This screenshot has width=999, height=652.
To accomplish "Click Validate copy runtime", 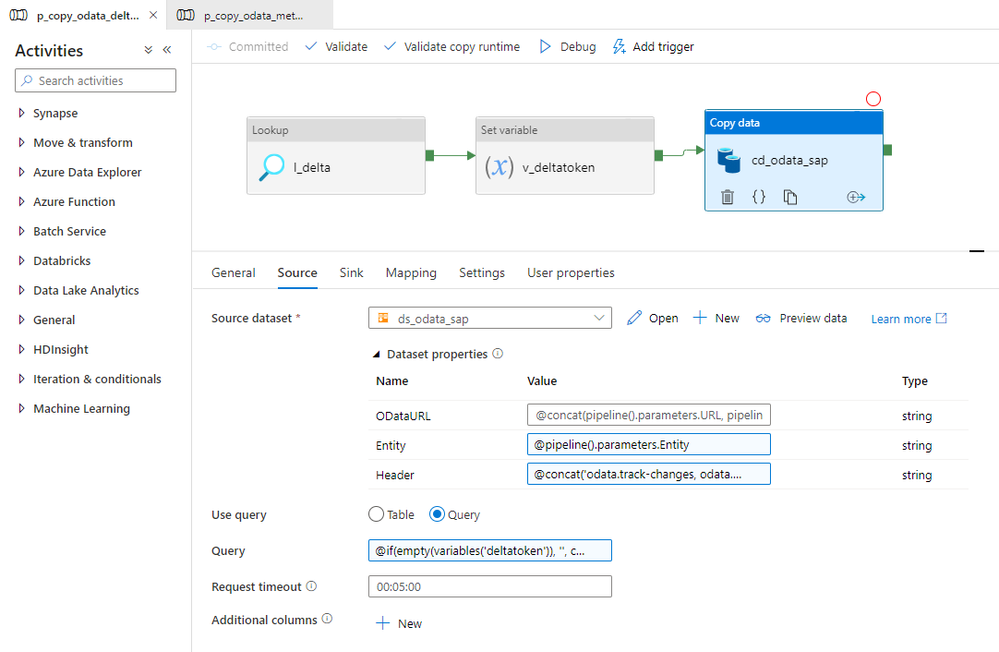I will pyautogui.click(x=452, y=47).
